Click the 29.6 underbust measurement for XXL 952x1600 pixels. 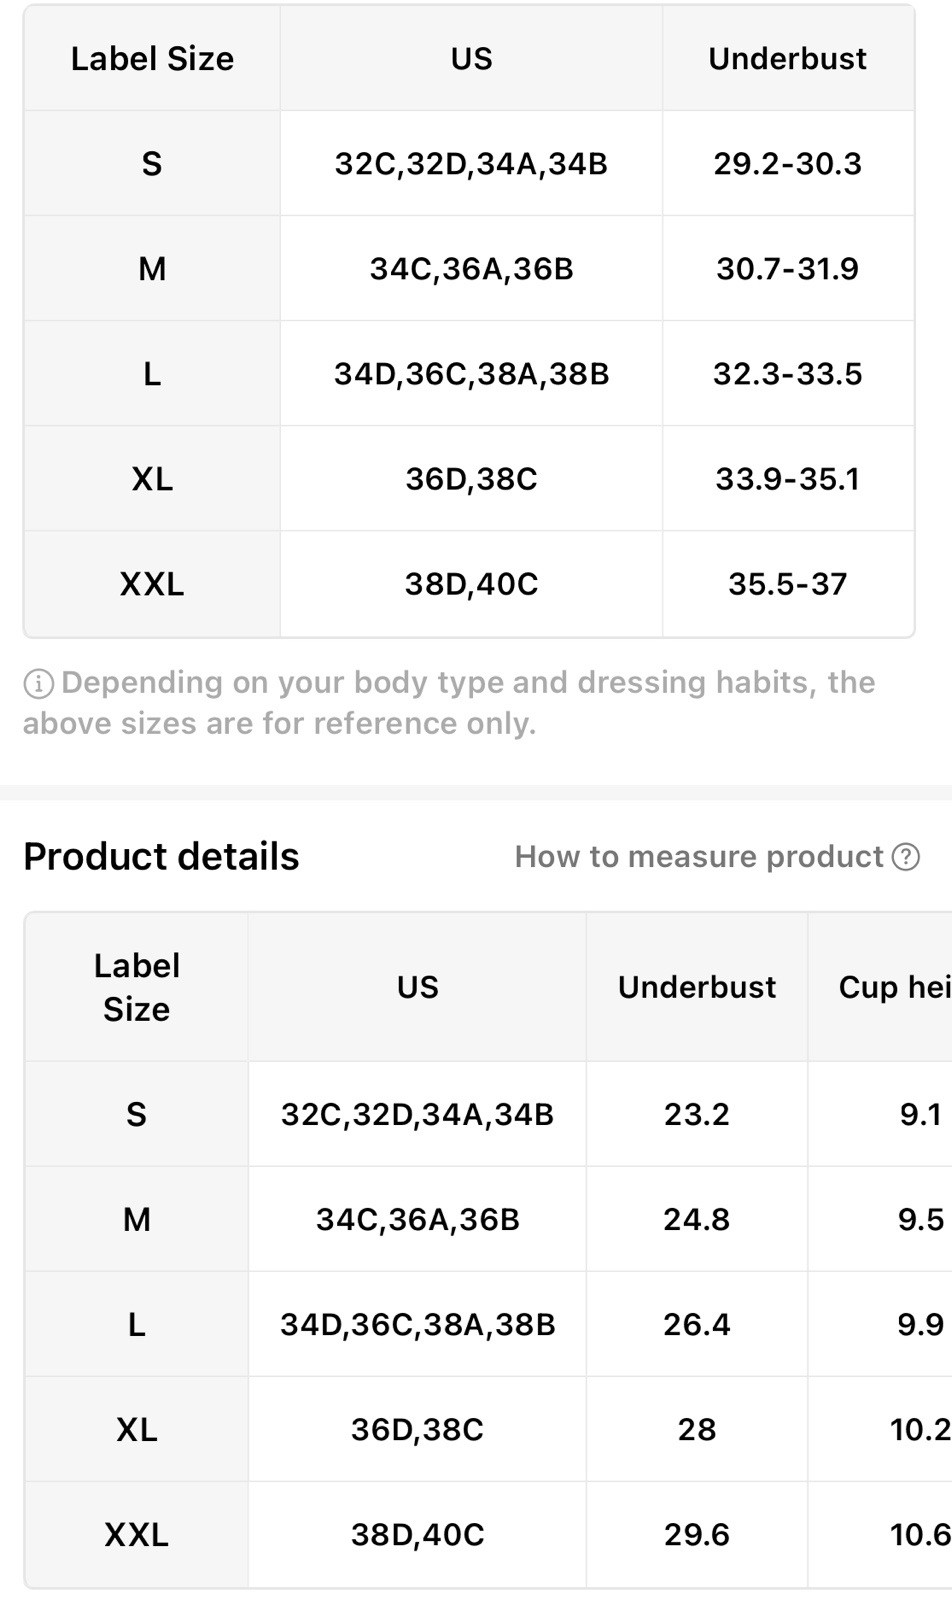pyautogui.click(x=697, y=1534)
